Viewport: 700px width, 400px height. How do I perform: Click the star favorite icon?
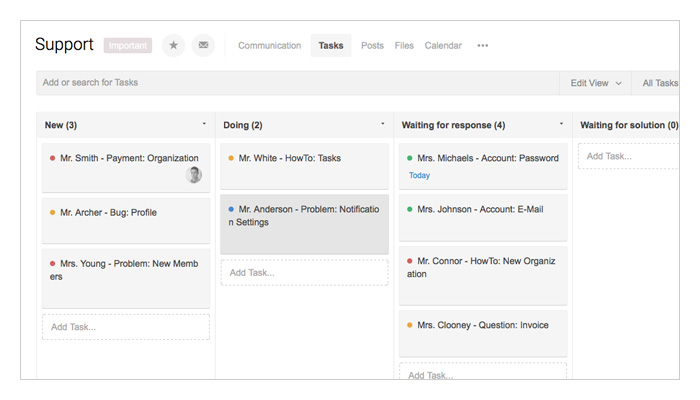tap(174, 45)
